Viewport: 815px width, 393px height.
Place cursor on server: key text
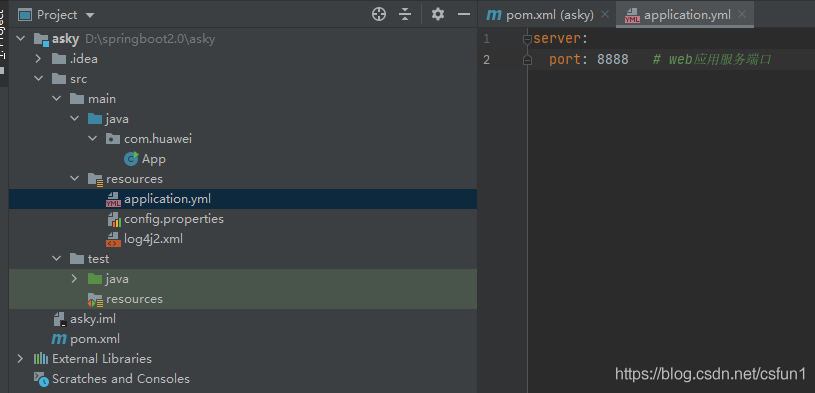[x=560, y=39]
